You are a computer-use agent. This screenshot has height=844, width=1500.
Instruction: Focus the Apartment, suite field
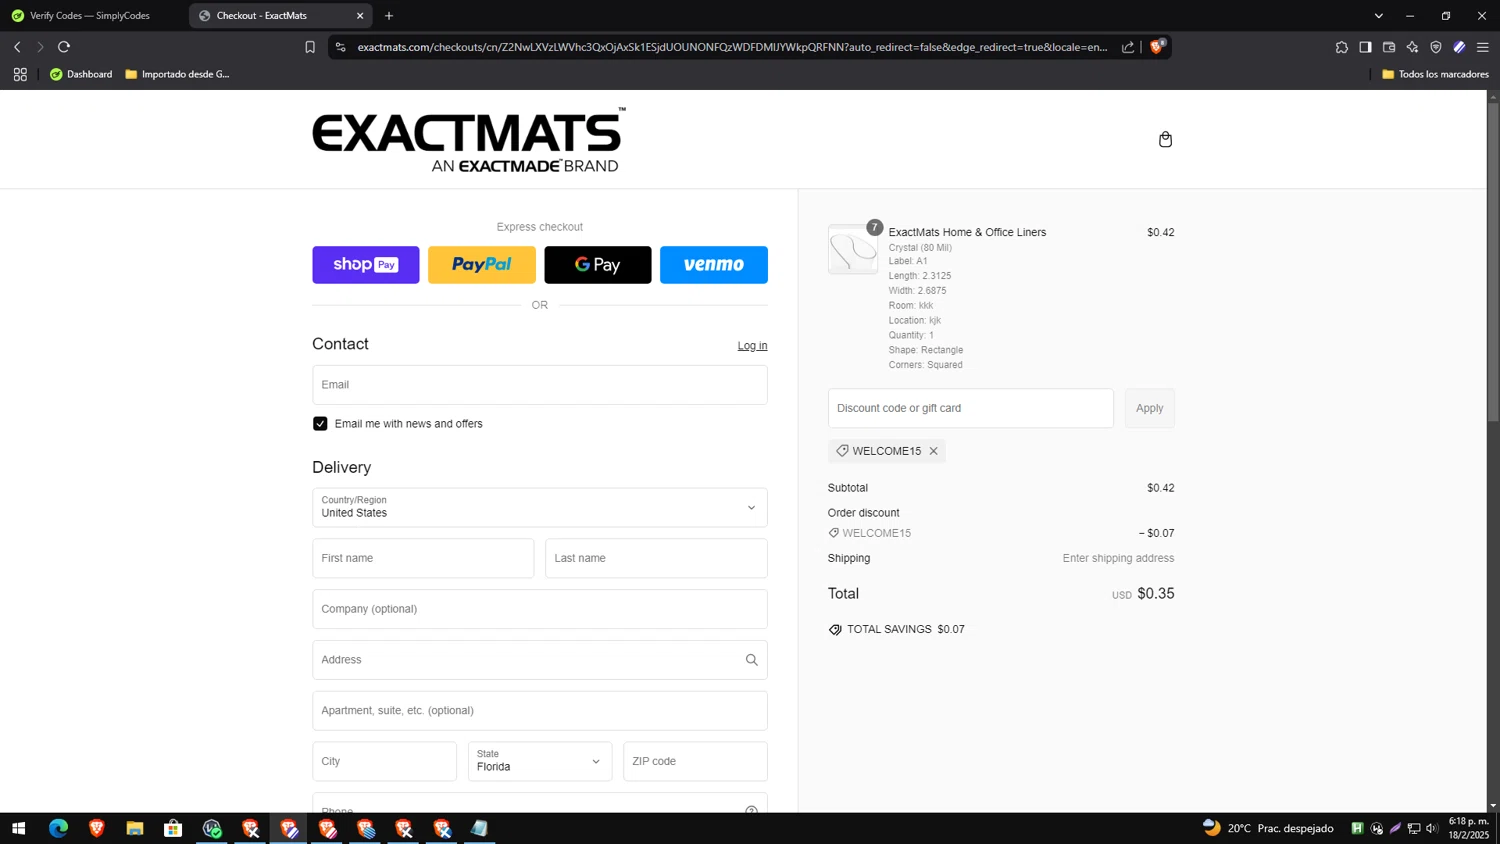point(540,711)
